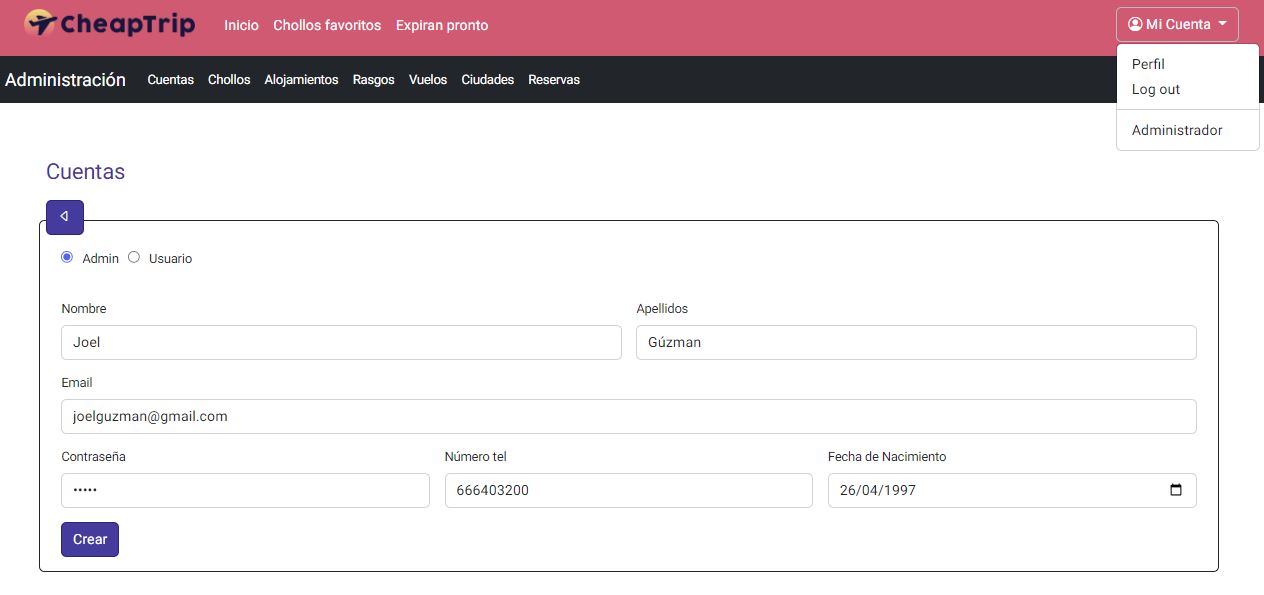Click inside the Contraseña password field
This screenshot has width=1264, height=595.
point(245,490)
